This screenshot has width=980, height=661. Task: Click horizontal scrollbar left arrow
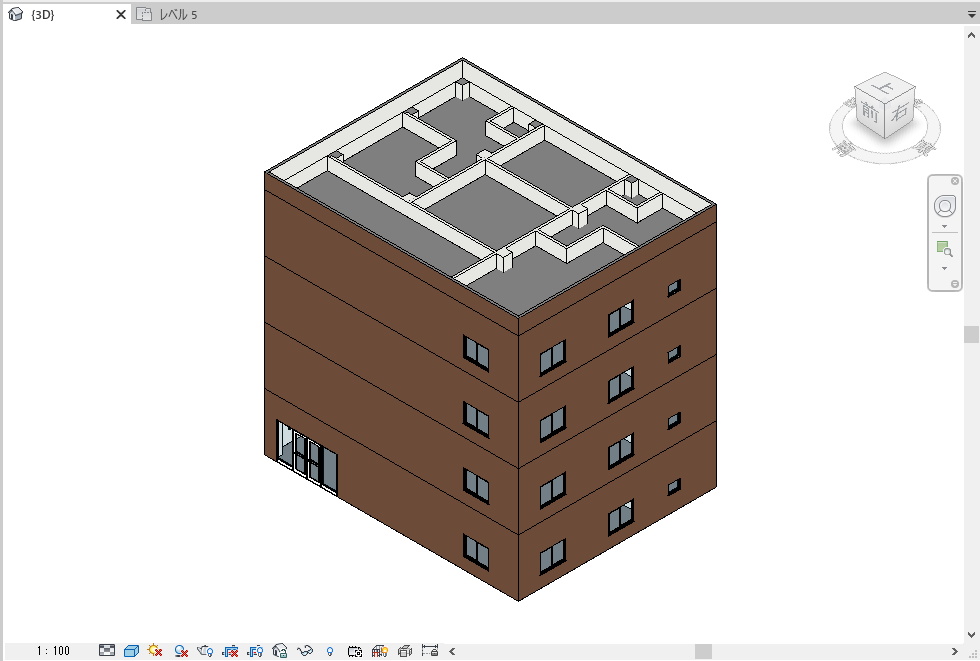452,652
